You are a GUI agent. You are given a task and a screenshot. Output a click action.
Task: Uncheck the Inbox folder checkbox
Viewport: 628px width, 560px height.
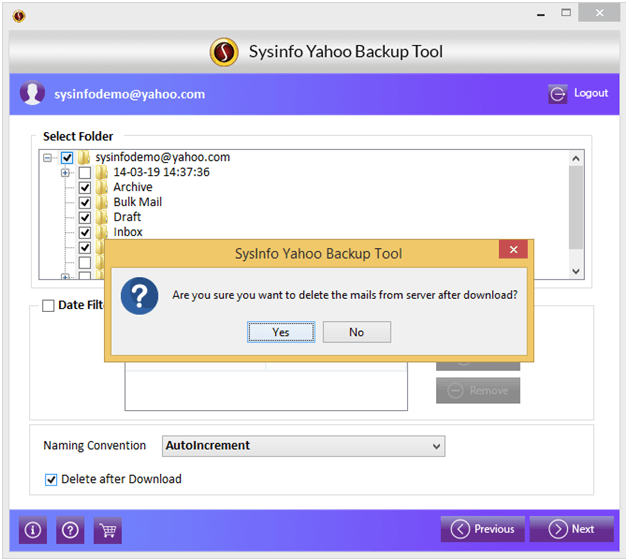[x=85, y=232]
